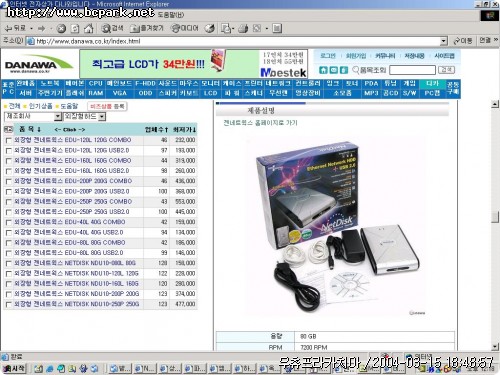Viewport: 500px width, 375px height.
Task: Click the green home icon beside search field
Action: click(x=323, y=70)
